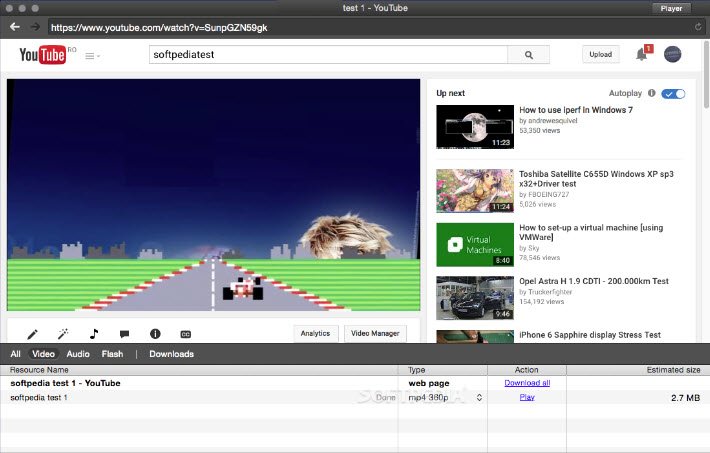
Task: Open the mp4 360p format dropdown
Action: point(445,397)
